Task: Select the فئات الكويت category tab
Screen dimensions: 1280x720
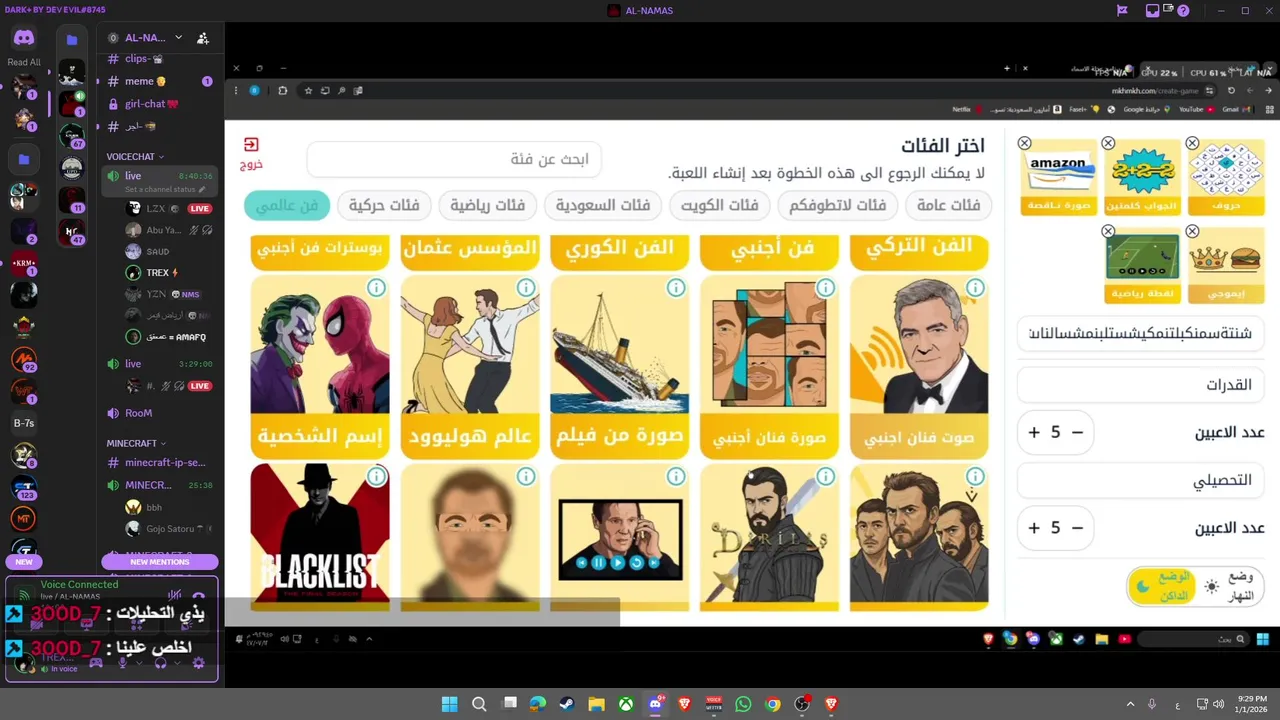Action: [720, 206]
